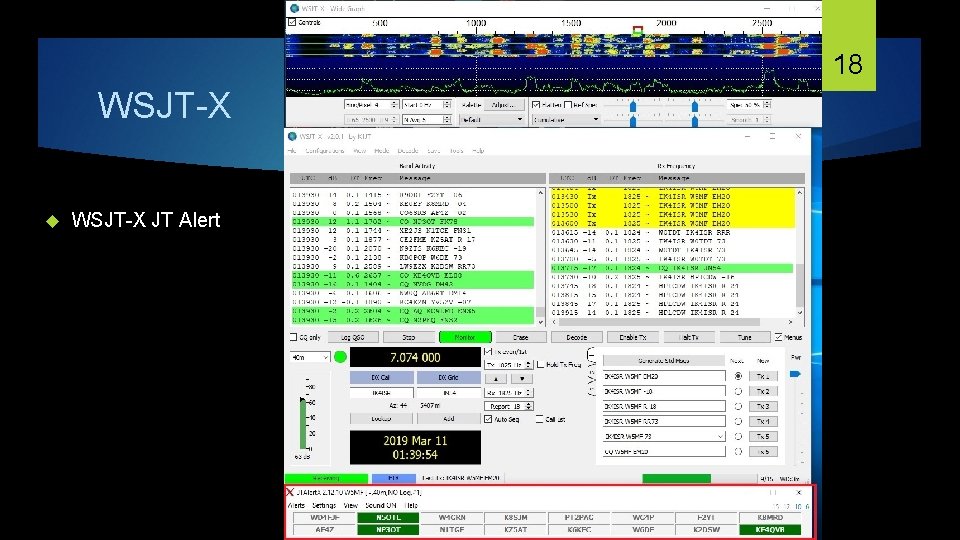This screenshot has width=960, height=540.
Task: Click the DX Call input field
Action: (x=381, y=392)
